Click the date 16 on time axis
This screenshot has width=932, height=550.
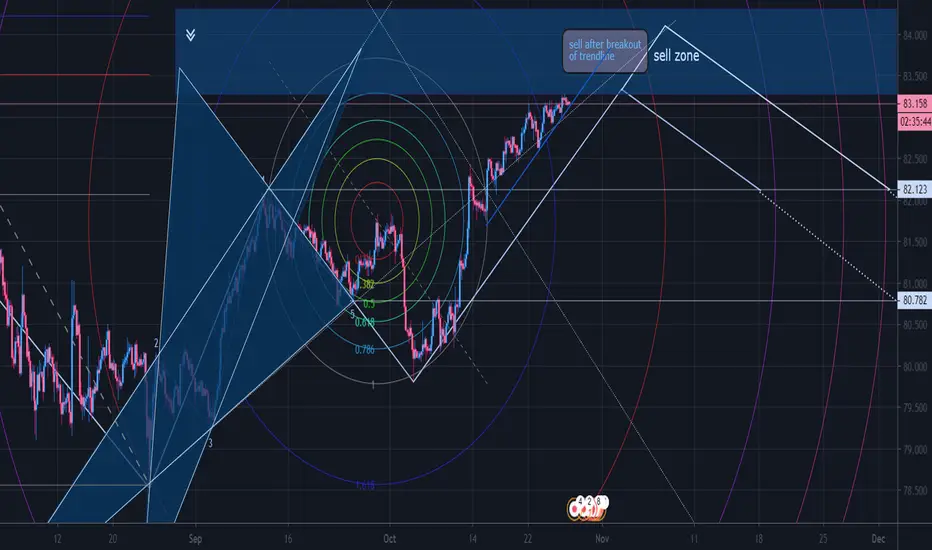(x=288, y=539)
